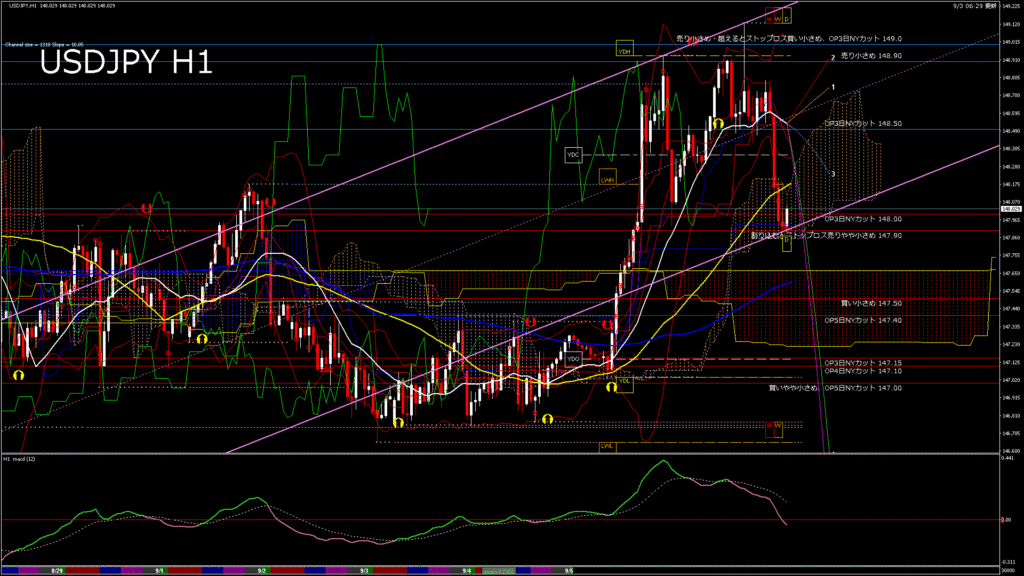The width and height of the screenshot is (1024, 576).
Task: Click the USDJPY H1 chart title
Action: pyautogui.click(x=125, y=63)
